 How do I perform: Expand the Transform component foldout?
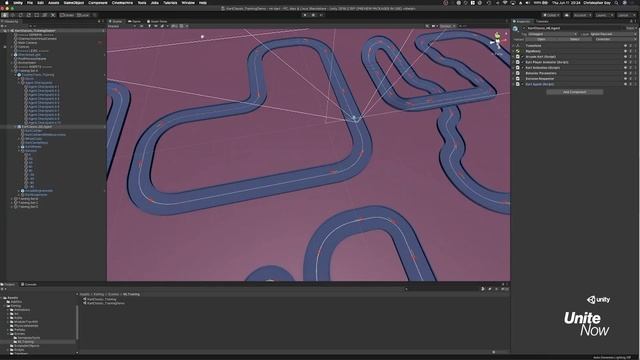513,46
